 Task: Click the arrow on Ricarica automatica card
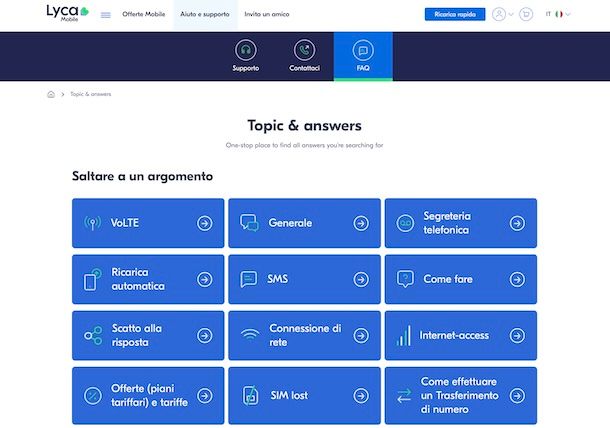(205, 279)
